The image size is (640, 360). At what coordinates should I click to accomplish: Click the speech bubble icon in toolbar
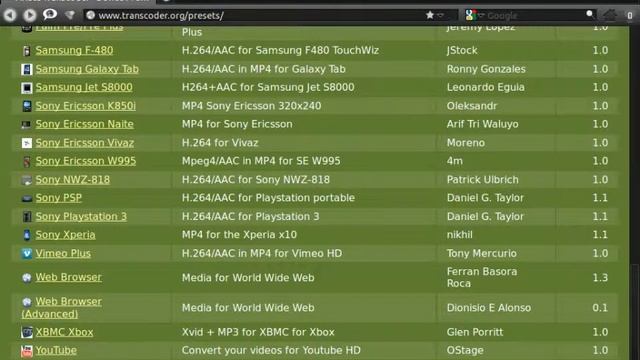(50, 15)
